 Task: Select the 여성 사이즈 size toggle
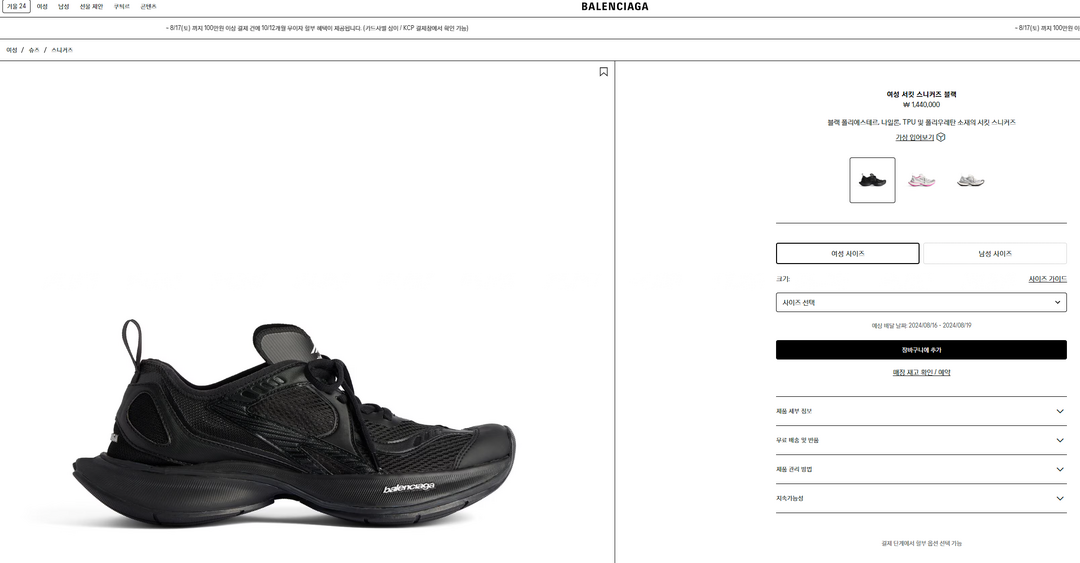(x=847, y=253)
